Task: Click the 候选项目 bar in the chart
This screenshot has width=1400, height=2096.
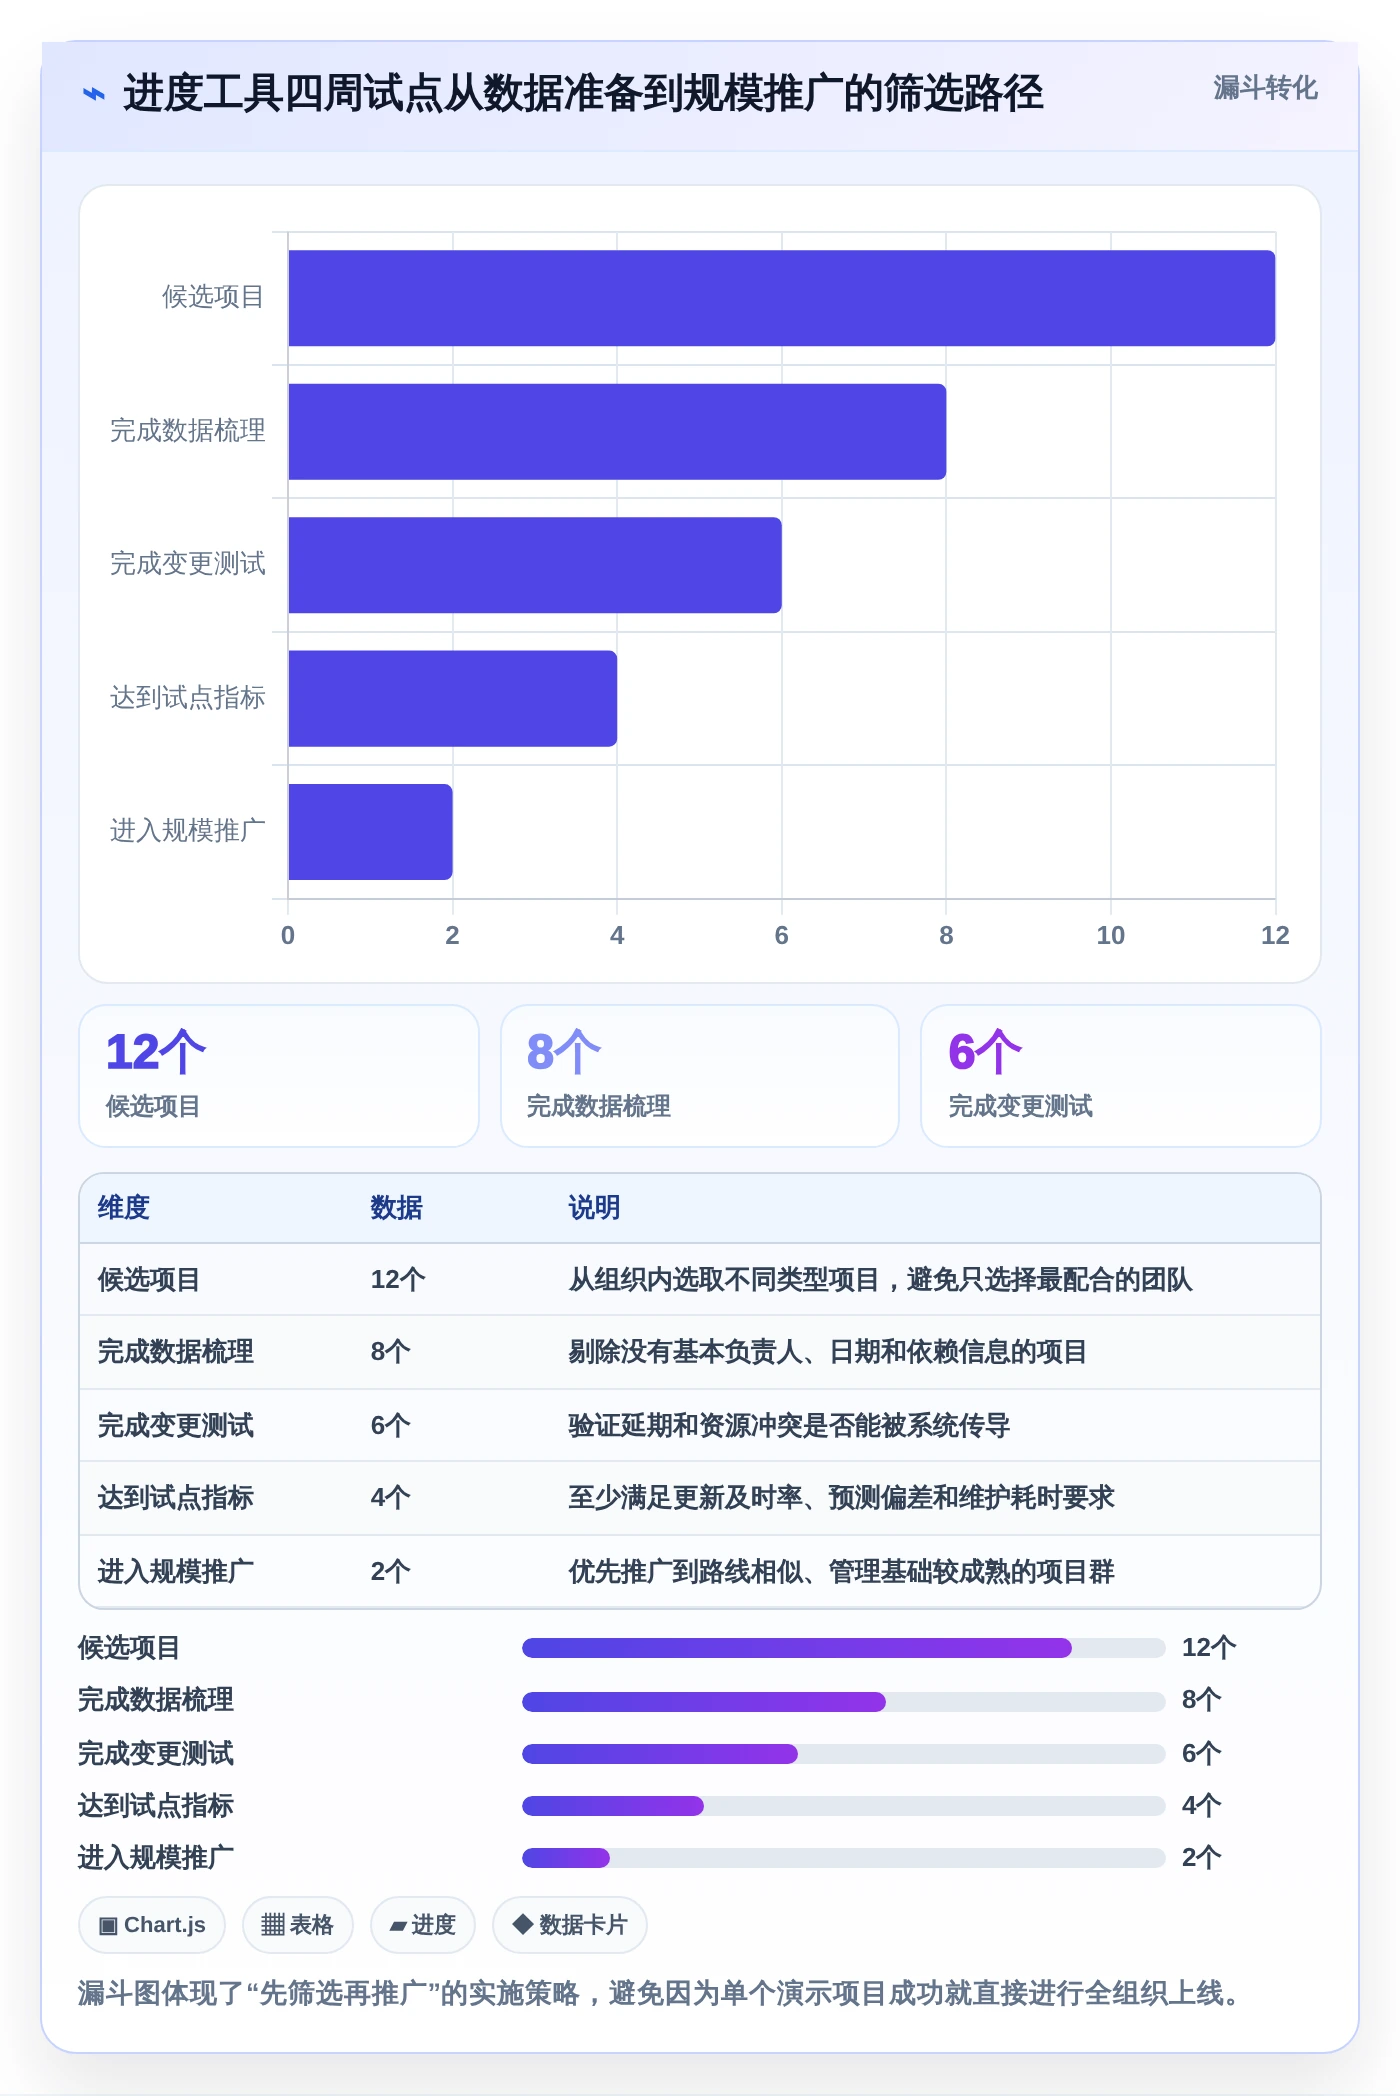Action: tap(781, 298)
